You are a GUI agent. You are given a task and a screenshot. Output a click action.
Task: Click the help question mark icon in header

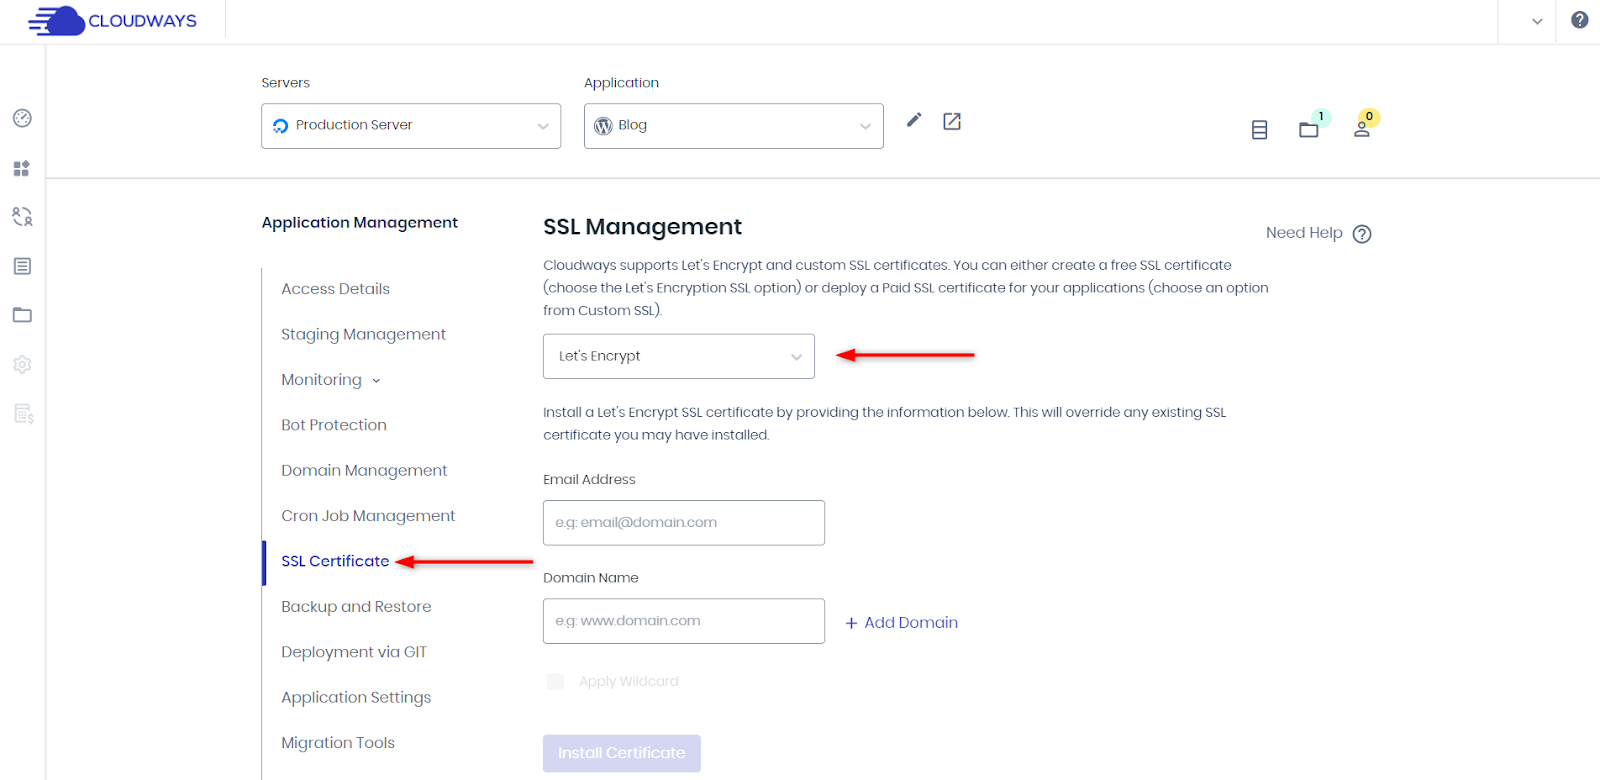1580,20
